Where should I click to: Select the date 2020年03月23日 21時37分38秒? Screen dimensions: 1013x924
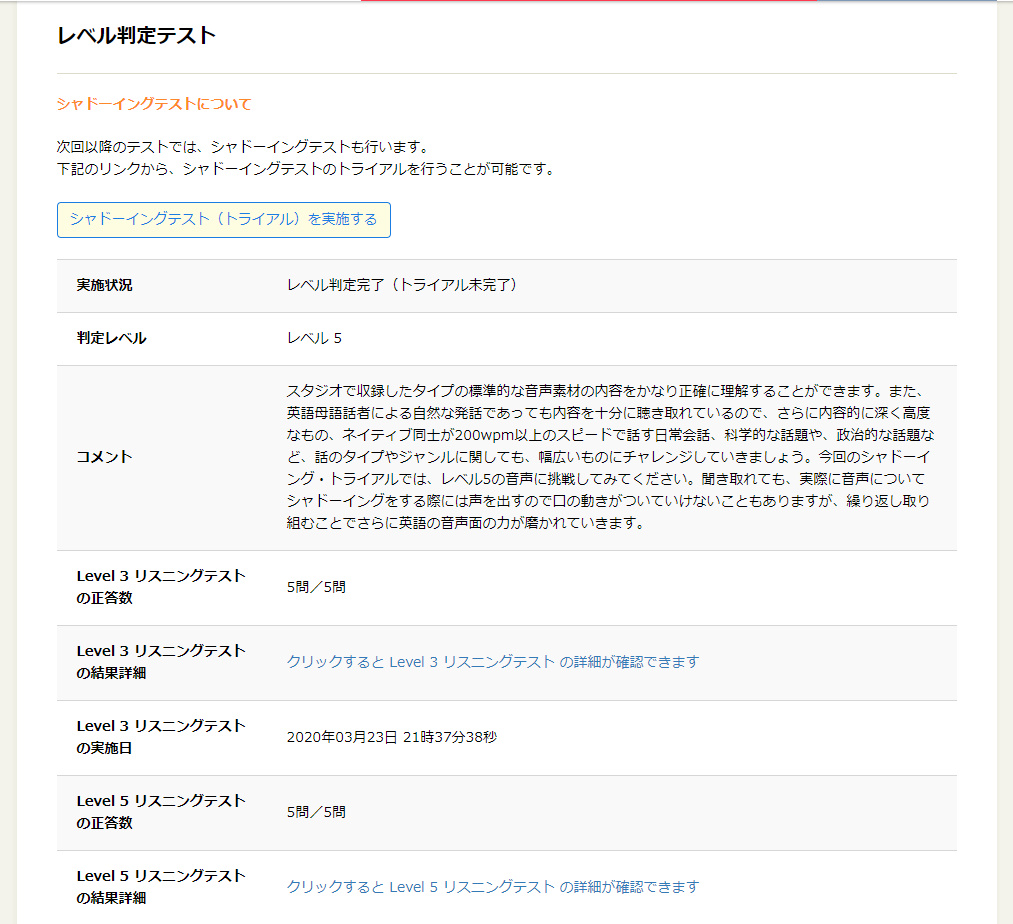tap(392, 737)
